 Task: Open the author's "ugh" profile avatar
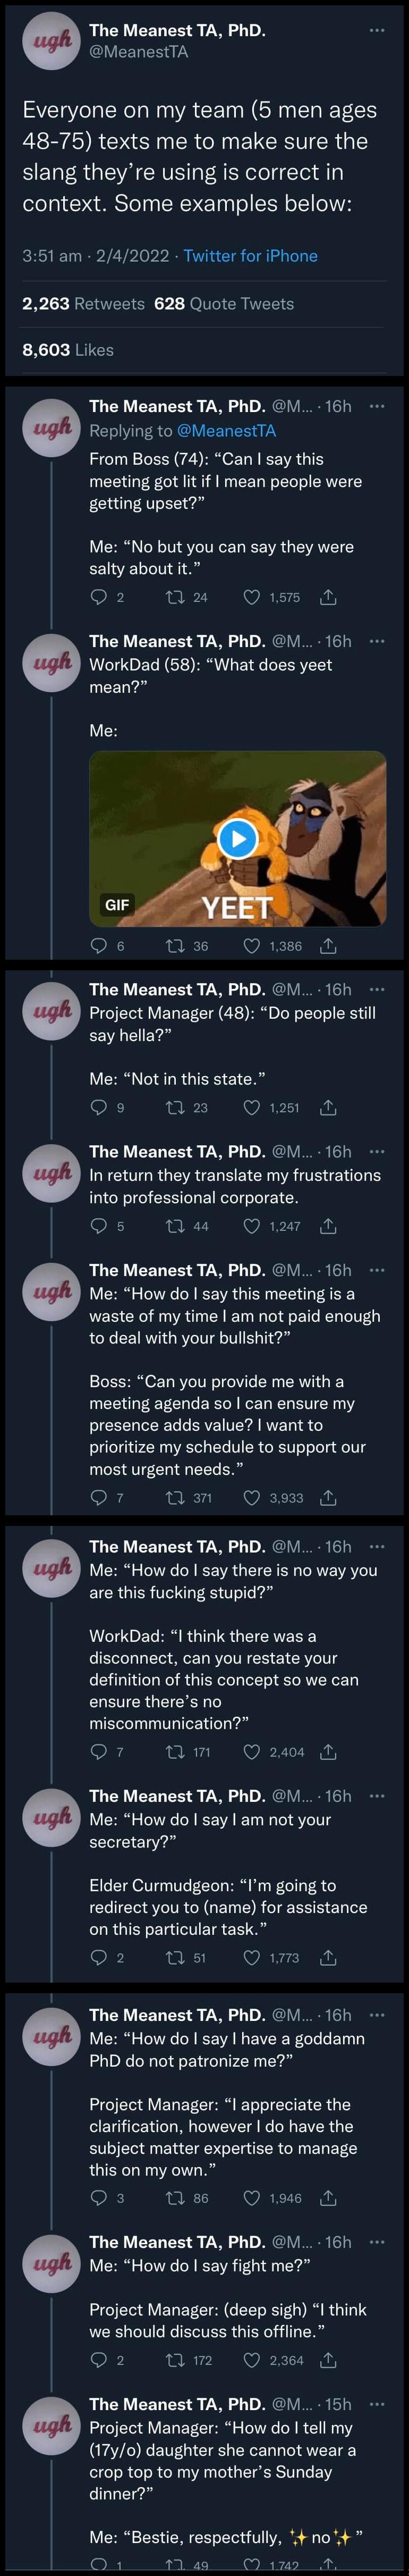(x=51, y=41)
